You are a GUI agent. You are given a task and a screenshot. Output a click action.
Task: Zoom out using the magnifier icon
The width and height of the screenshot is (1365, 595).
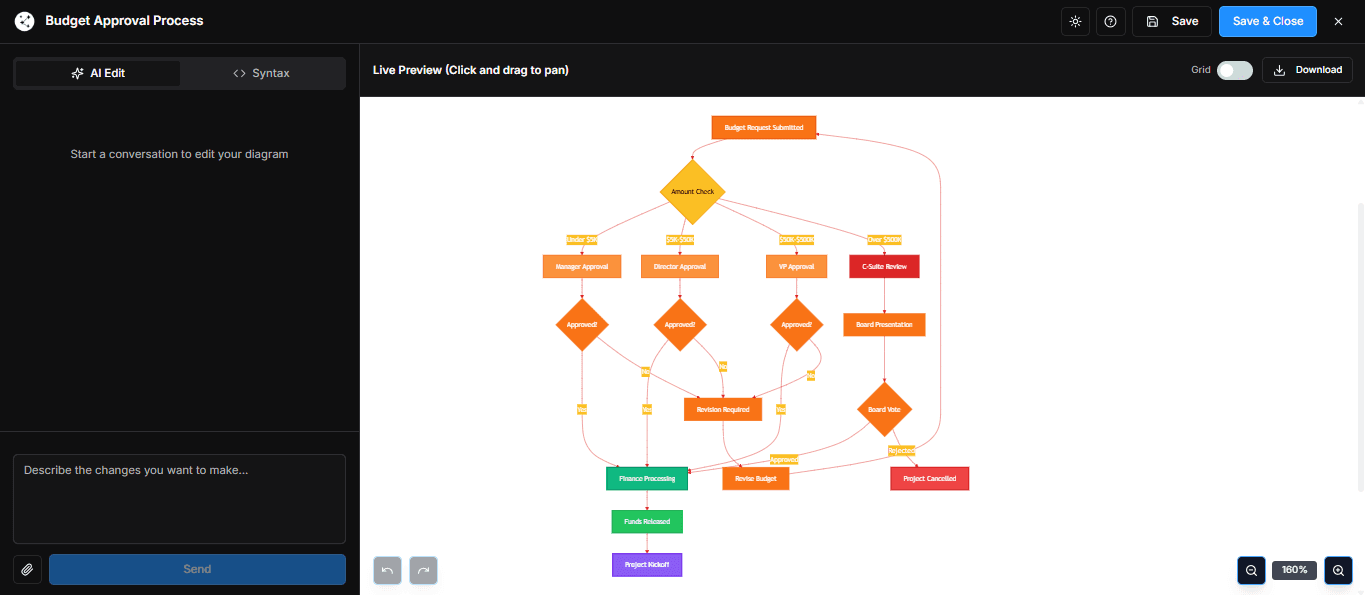tap(1251, 570)
